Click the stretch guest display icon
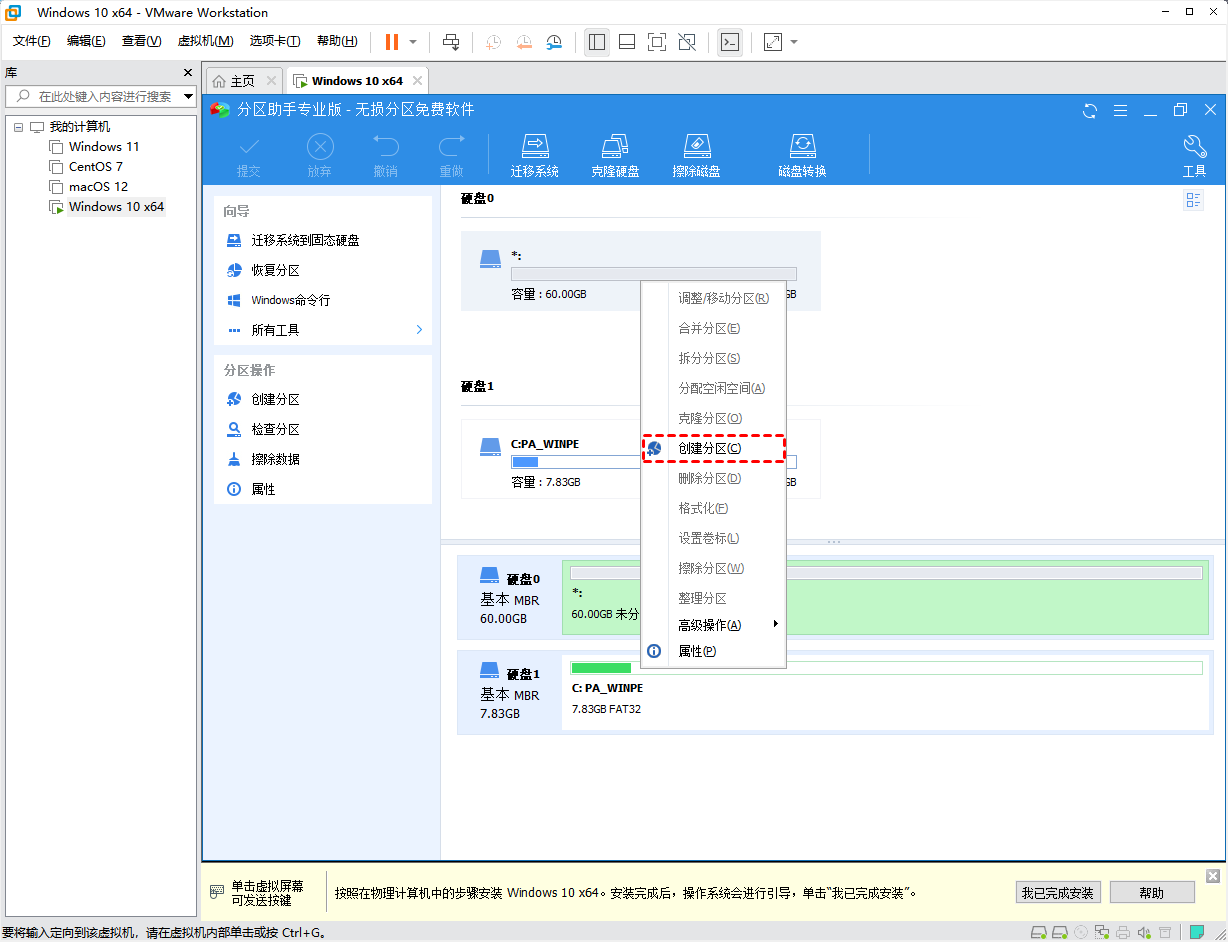 (773, 42)
